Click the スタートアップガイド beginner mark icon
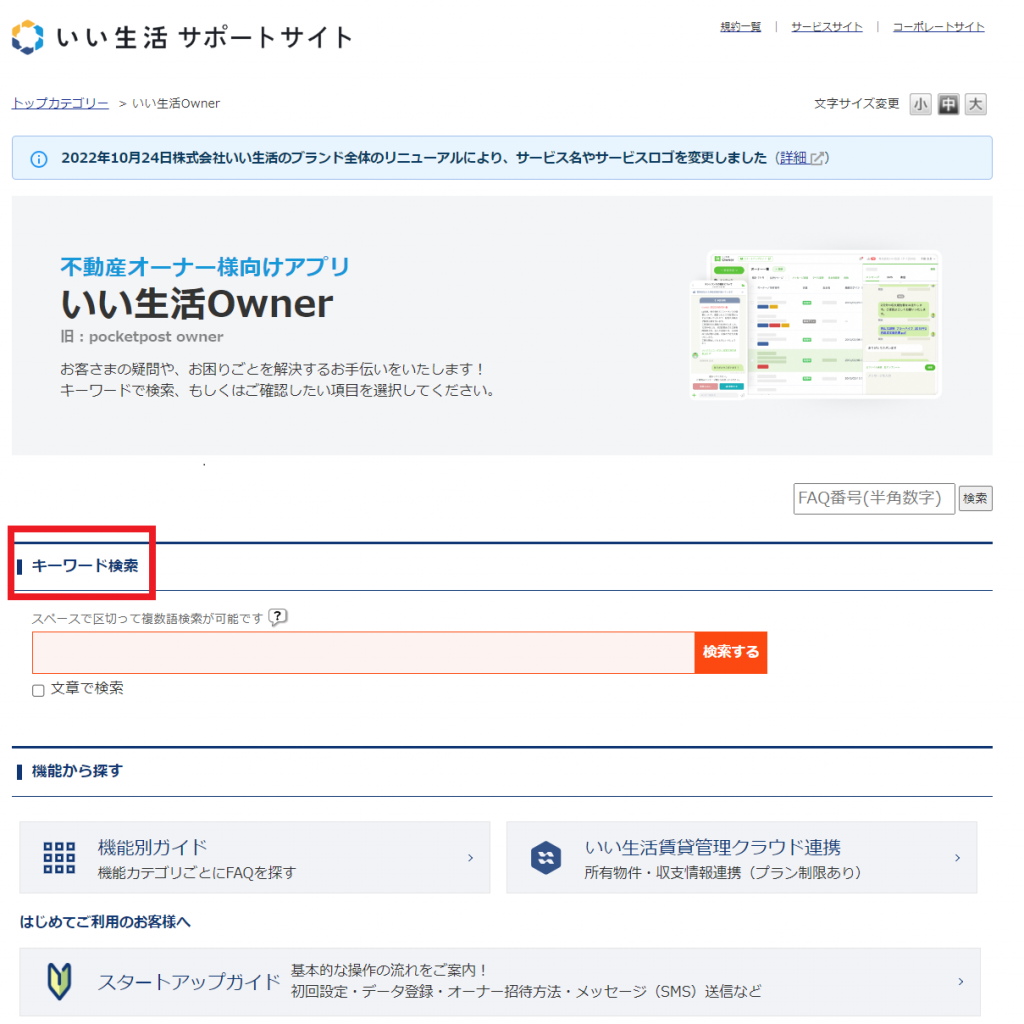 pos(59,982)
